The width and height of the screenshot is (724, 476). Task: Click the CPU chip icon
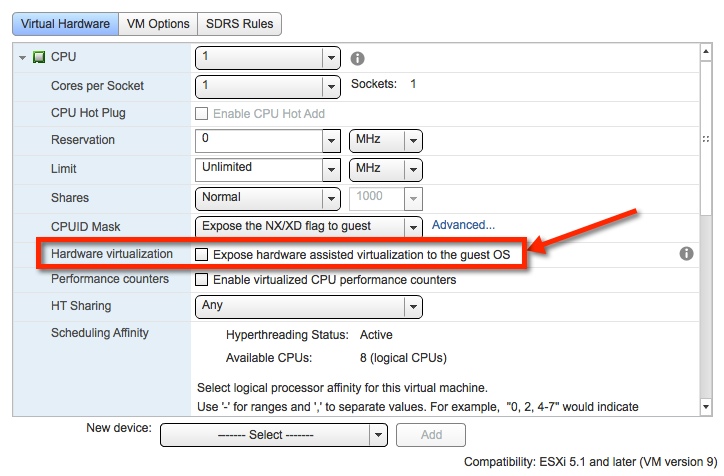[39, 57]
